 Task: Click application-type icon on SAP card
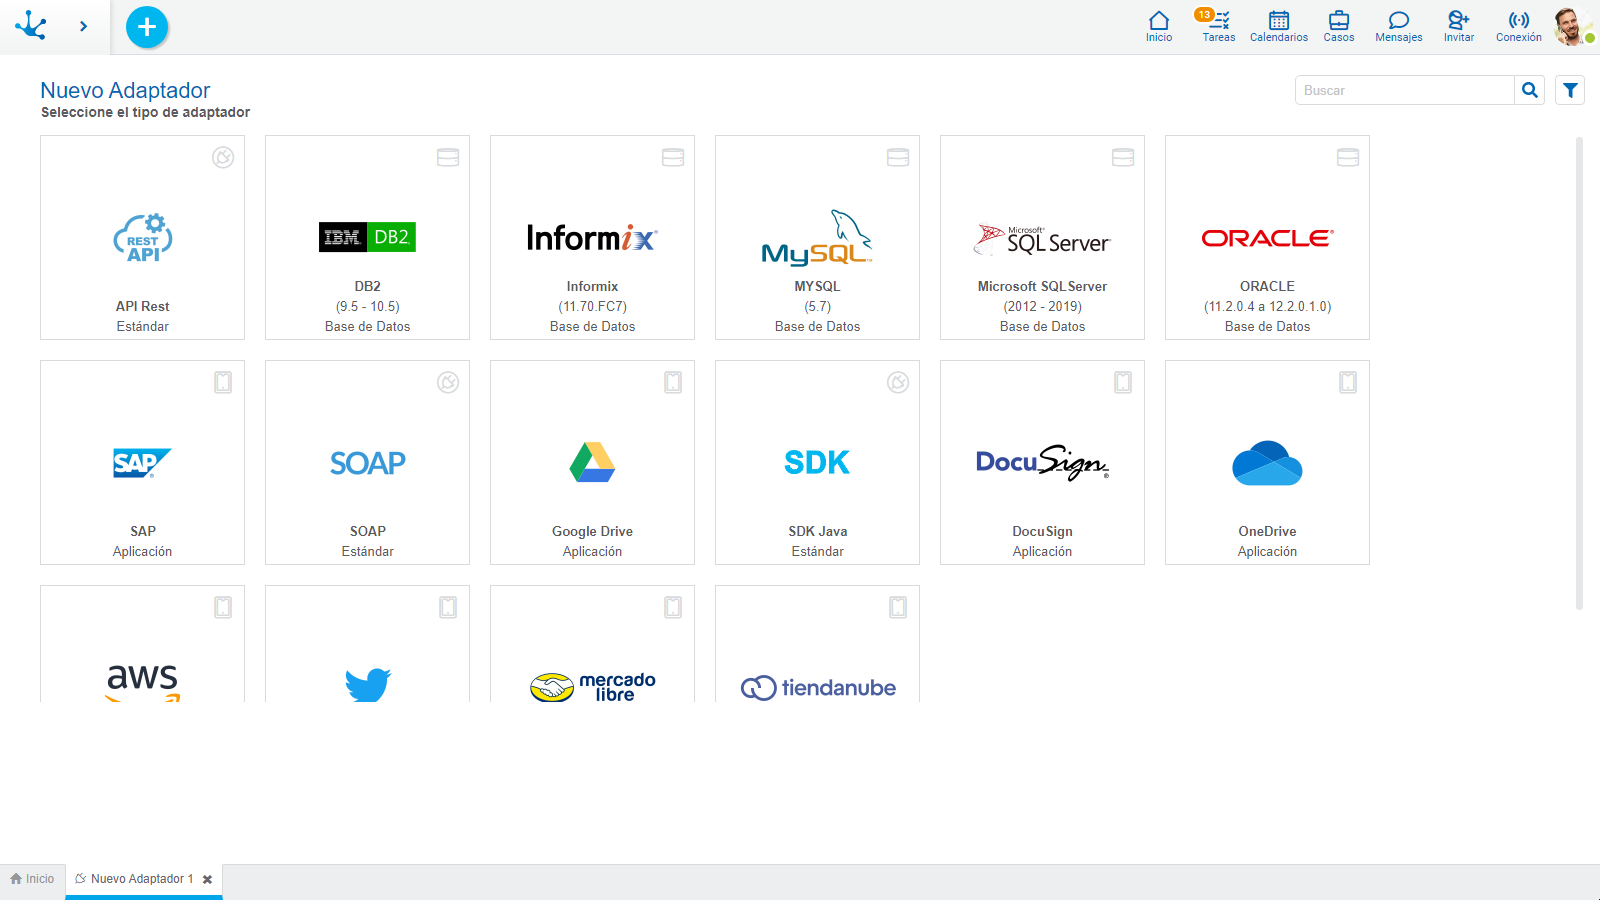point(223,382)
